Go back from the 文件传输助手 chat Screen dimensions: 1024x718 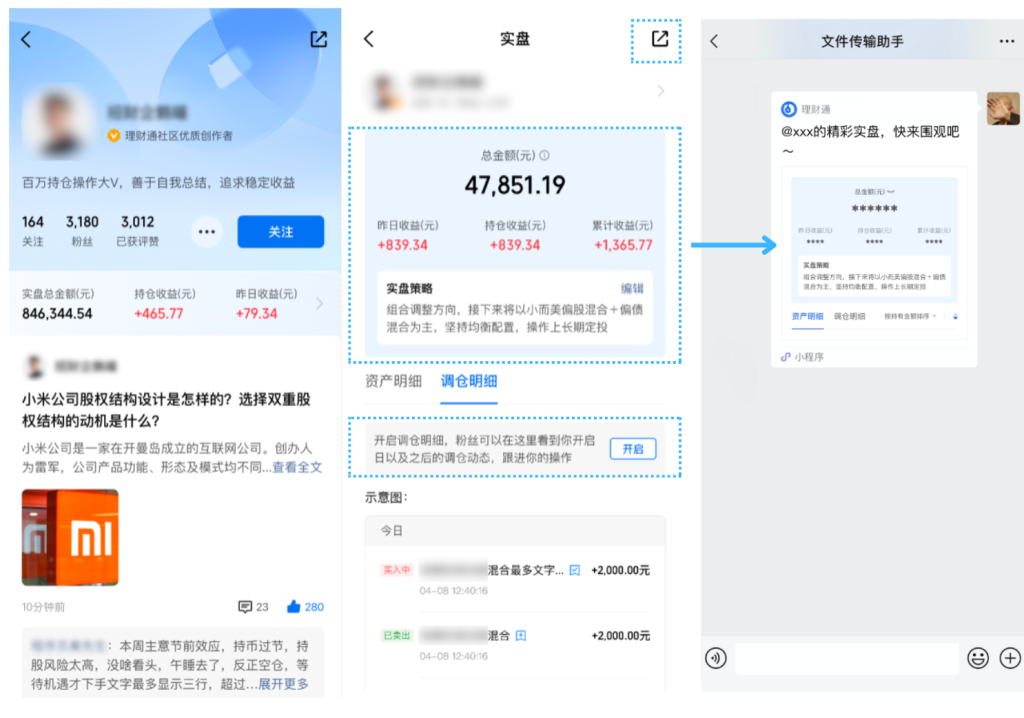click(x=714, y=41)
